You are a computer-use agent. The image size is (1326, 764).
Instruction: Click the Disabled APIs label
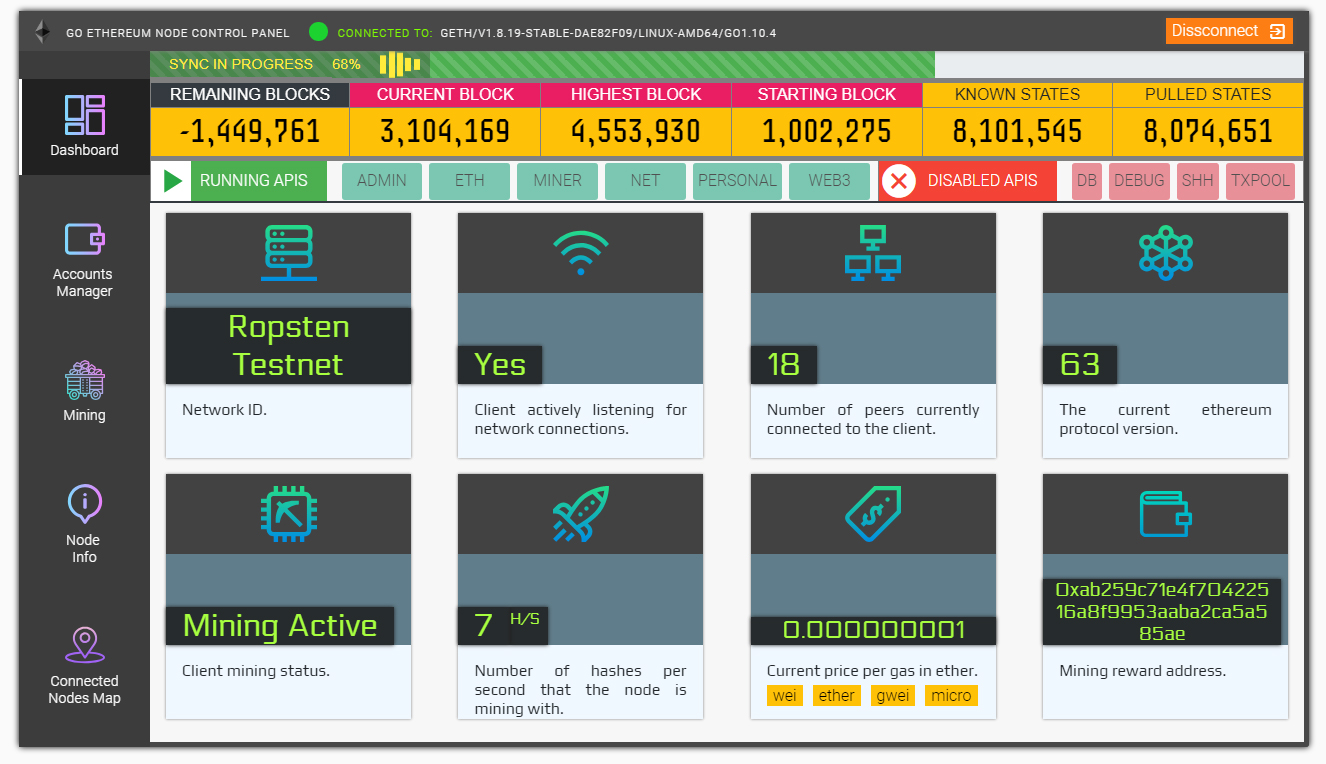(983, 181)
